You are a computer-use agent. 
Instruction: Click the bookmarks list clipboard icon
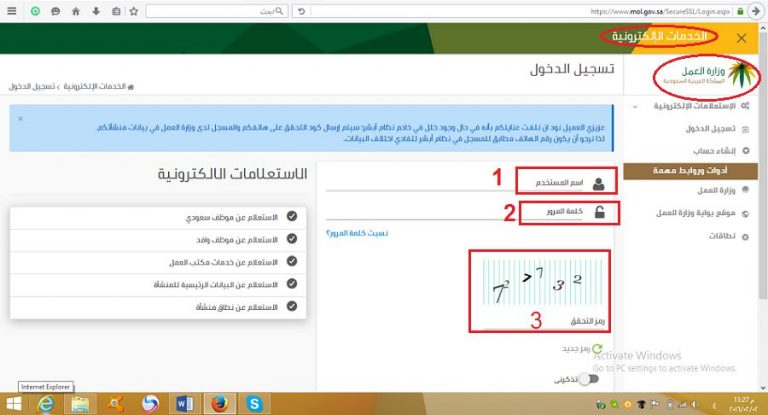coord(116,11)
